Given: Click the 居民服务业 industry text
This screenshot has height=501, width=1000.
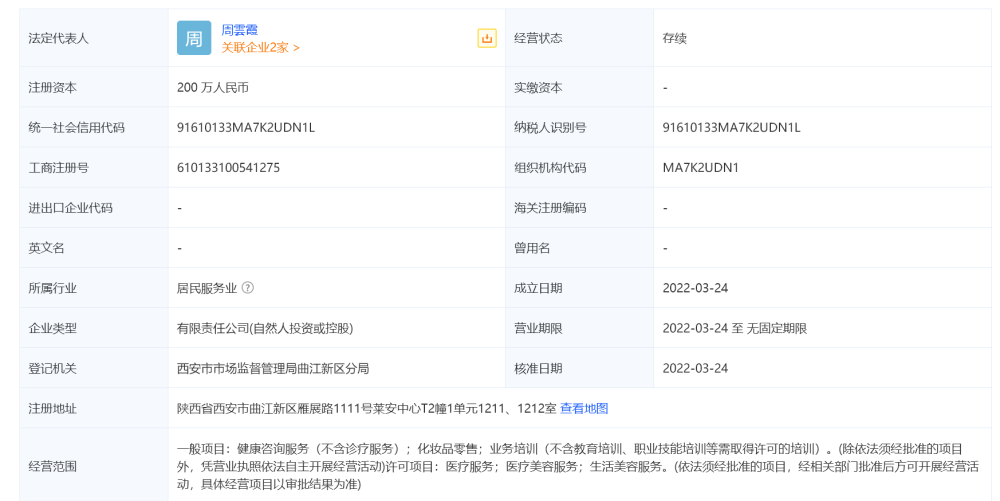Looking at the screenshot, I should [207, 288].
